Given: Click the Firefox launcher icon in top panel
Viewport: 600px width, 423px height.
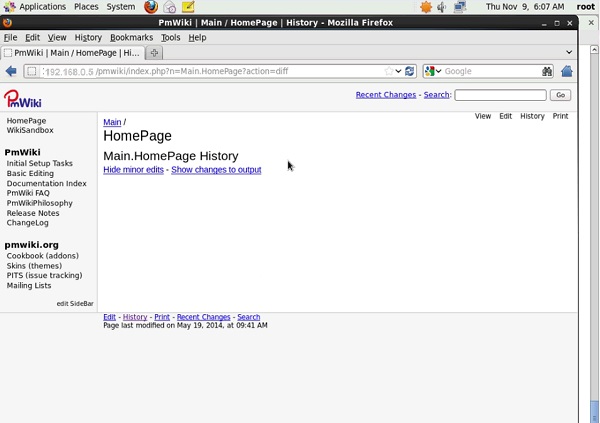Looking at the screenshot, I should [x=151, y=7].
